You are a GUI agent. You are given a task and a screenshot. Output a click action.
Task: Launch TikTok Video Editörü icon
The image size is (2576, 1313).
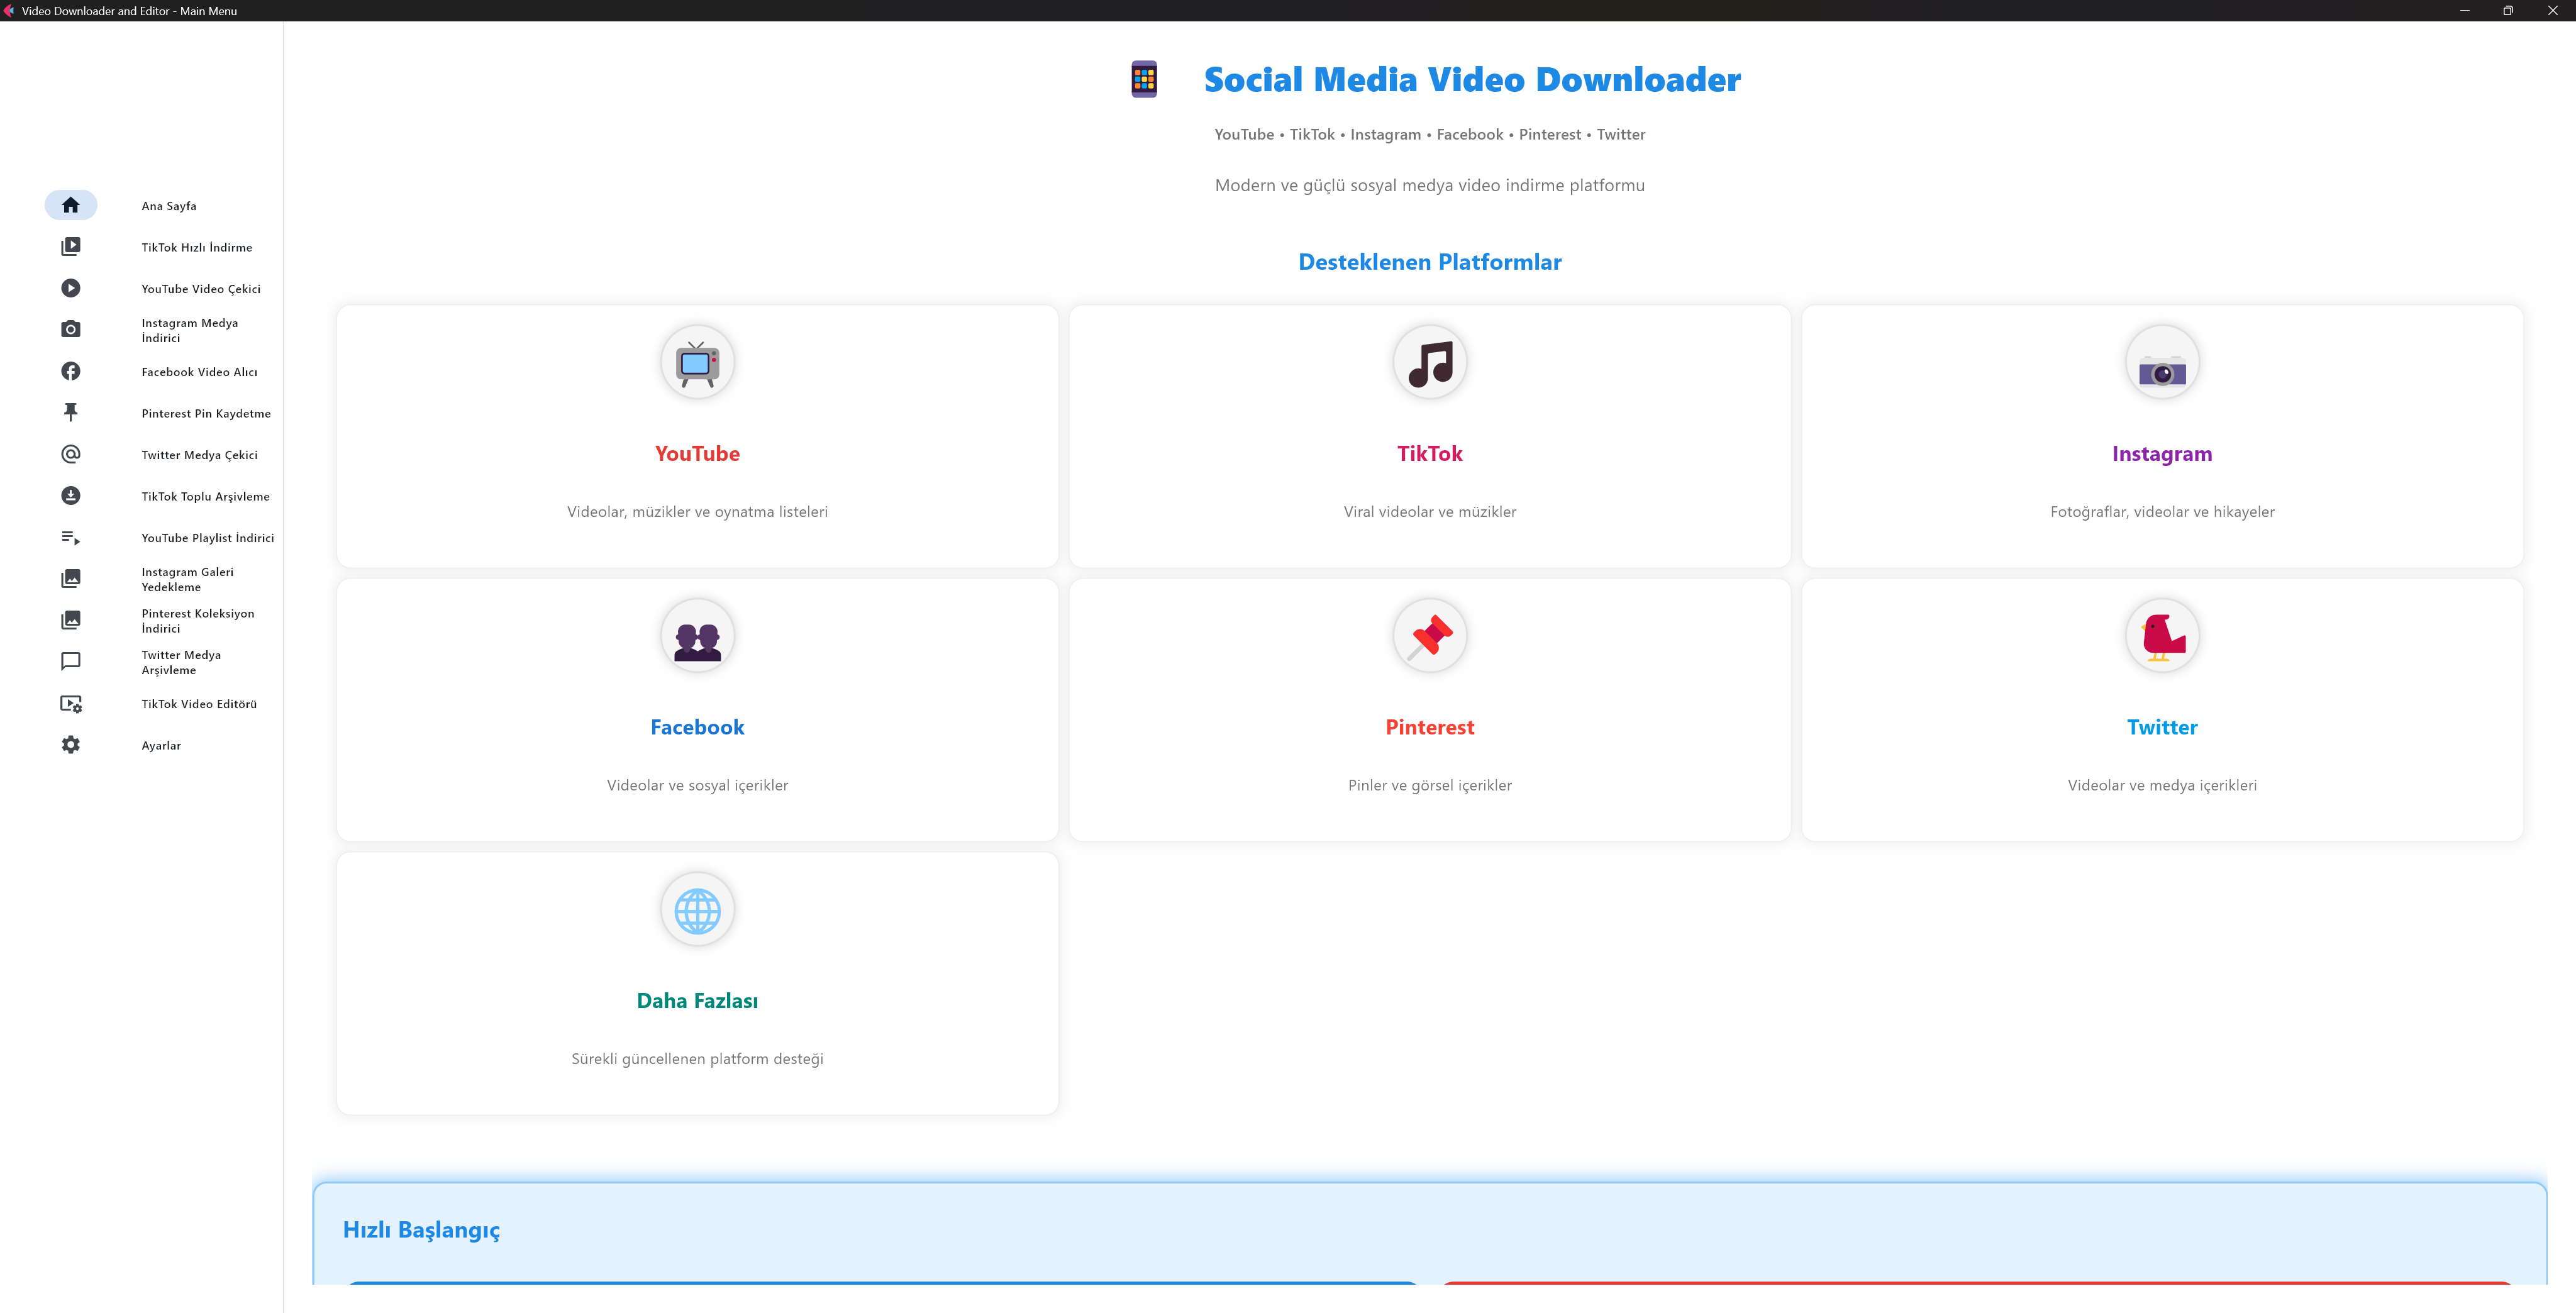70,704
